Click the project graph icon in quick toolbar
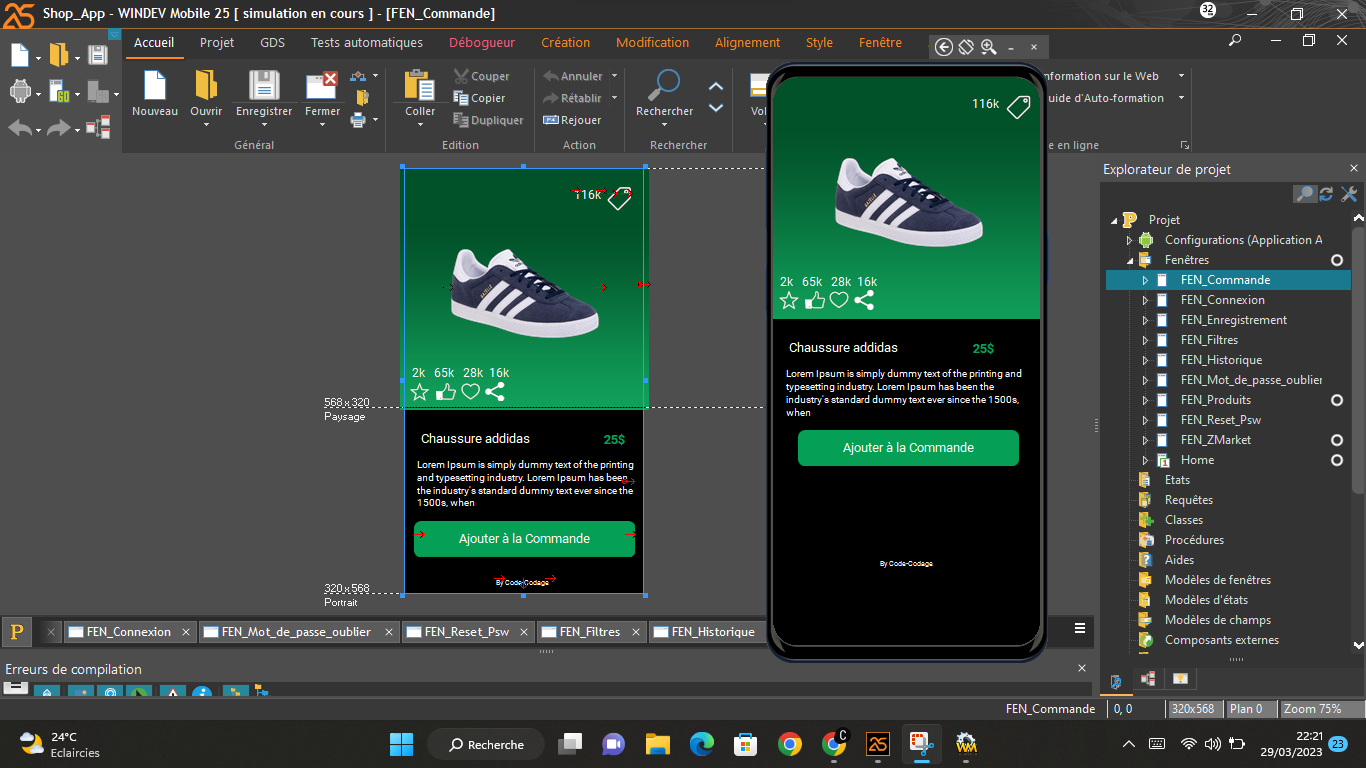The width and height of the screenshot is (1366, 768). coord(98,127)
